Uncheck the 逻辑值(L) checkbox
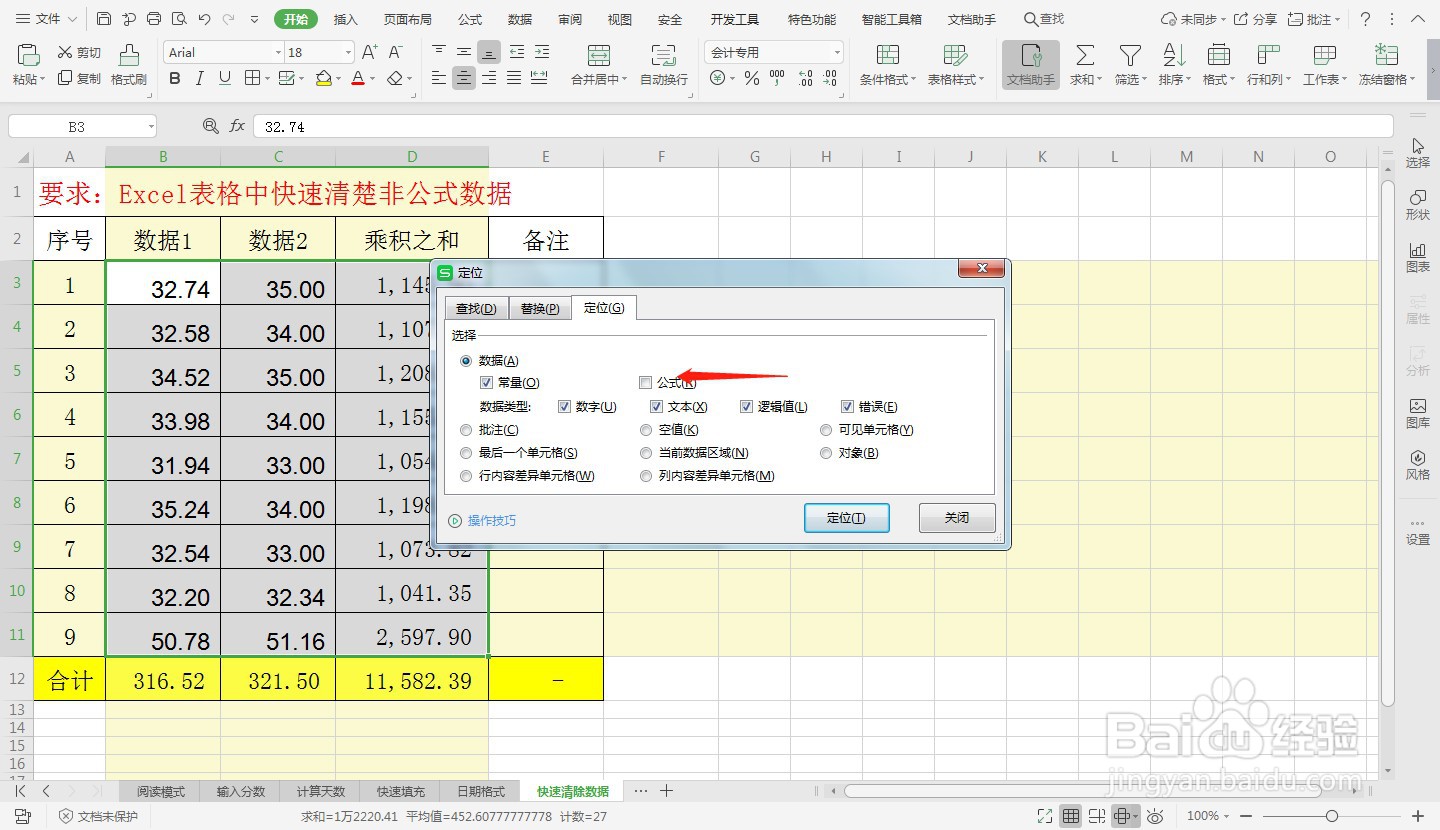1440x830 pixels. pos(747,407)
